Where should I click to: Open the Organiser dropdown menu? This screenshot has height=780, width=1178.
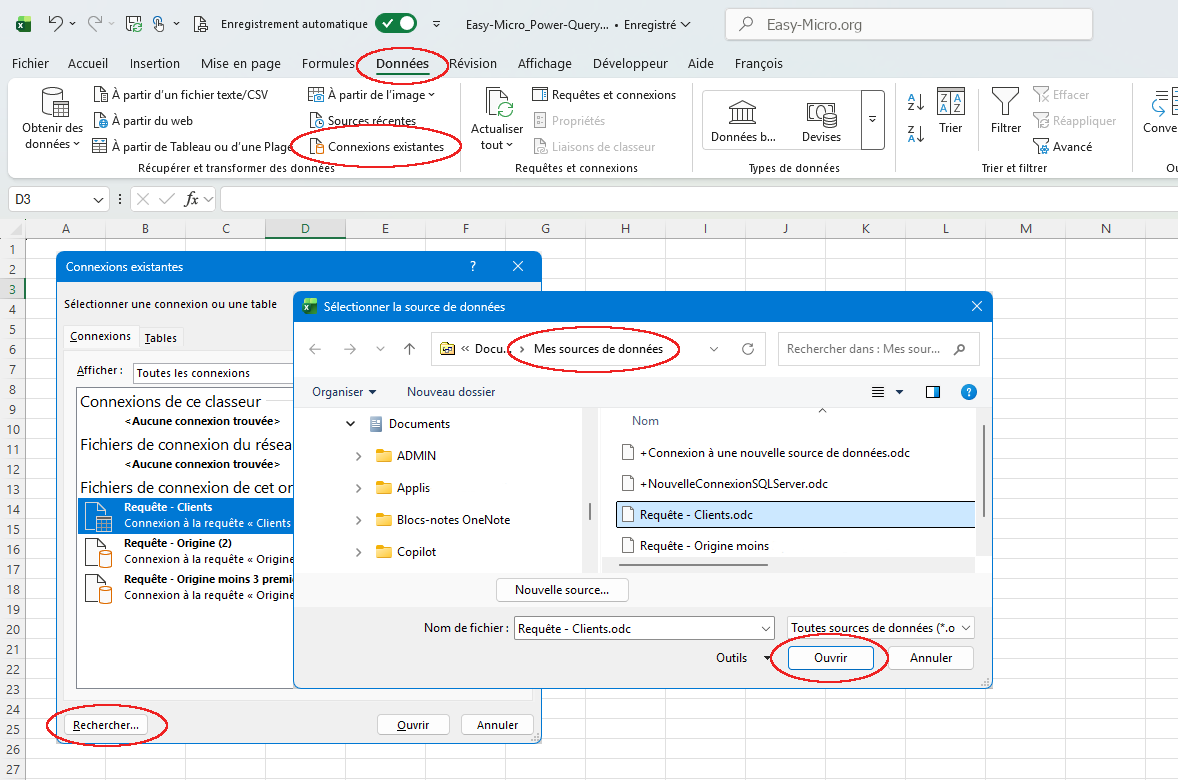pos(344,392)
